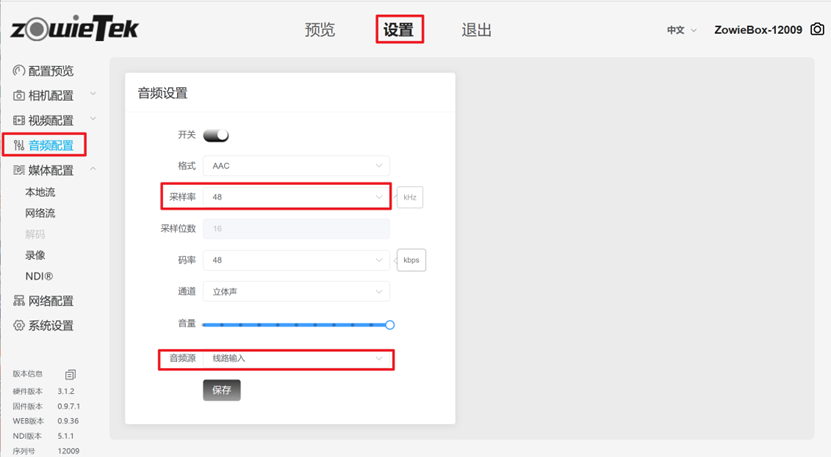Click the 网络配置 network icon in sidebar
The height and width of the screenshot is (457, 831).
click(18, 301)
